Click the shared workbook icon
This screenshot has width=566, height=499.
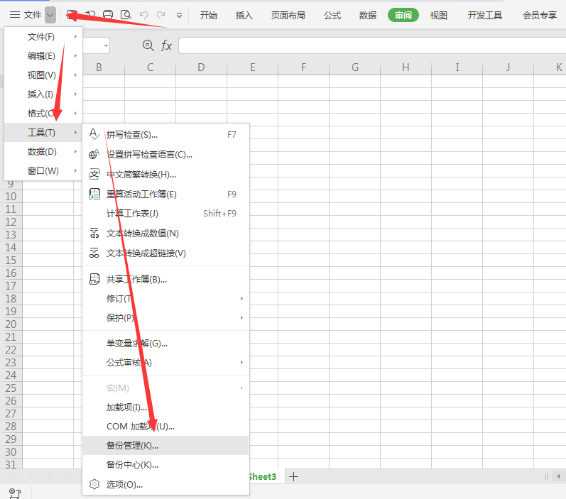(94, 279)
